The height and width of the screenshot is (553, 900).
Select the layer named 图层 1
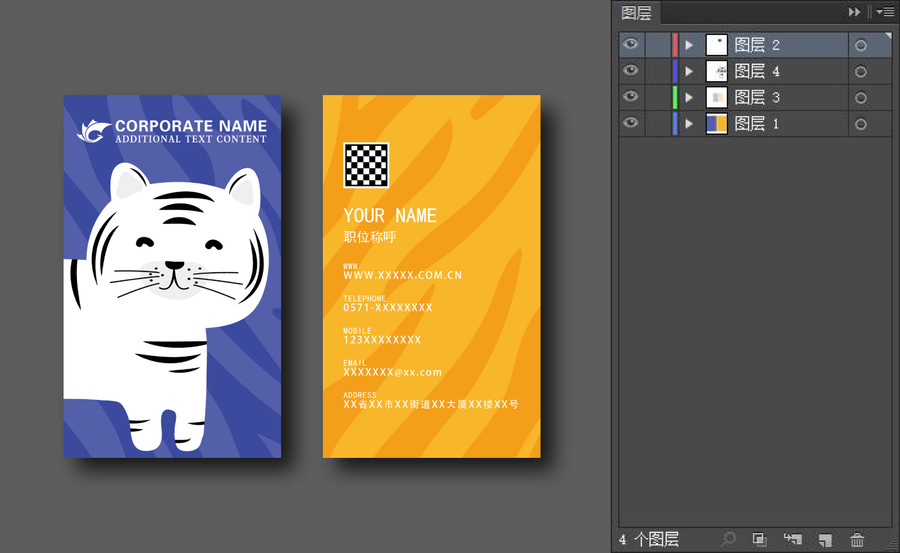pyautogui.click(x=757, y=123)
